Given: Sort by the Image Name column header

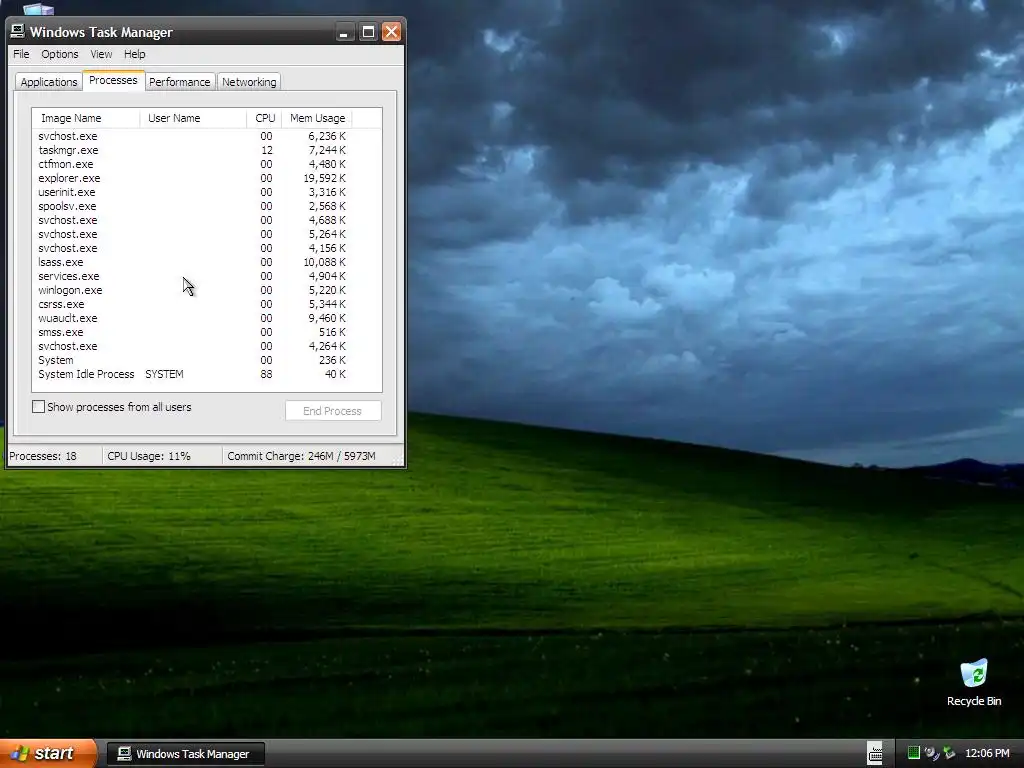Looking at the screenshot, I should pyautogui.click(x=86, y=118).
